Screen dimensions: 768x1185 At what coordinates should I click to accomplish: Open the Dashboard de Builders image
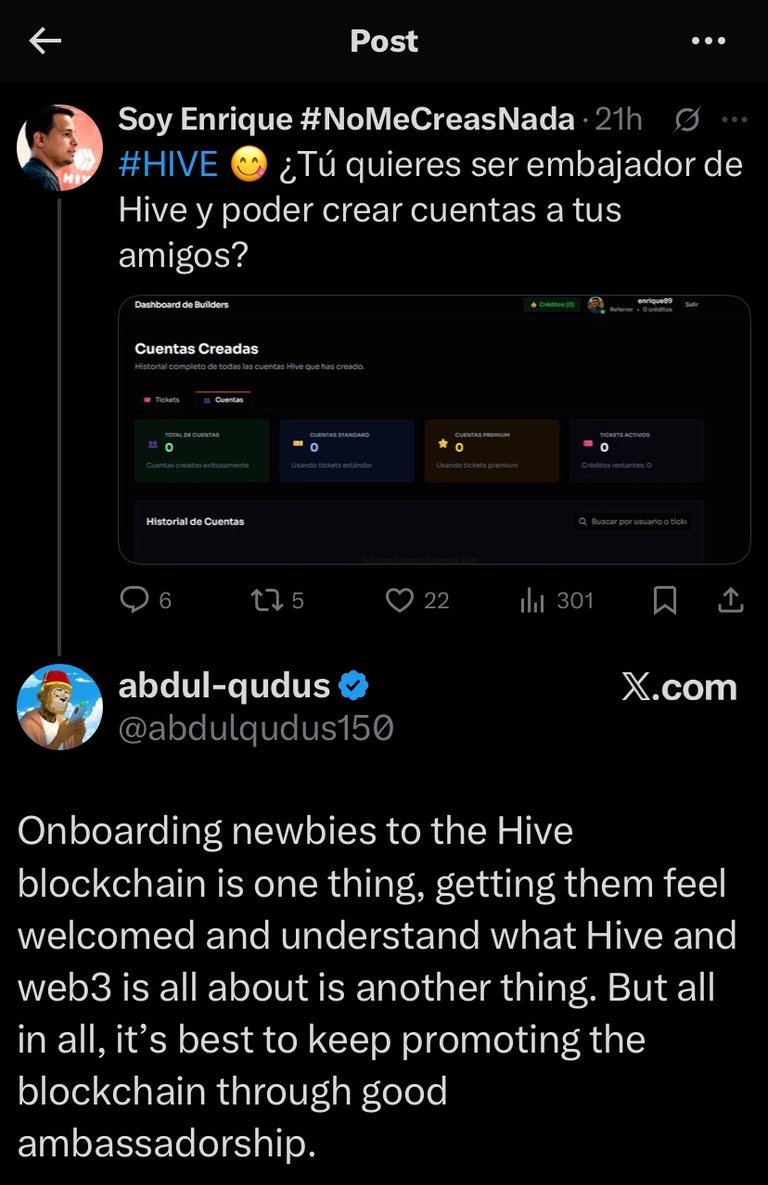pos(434,429)
